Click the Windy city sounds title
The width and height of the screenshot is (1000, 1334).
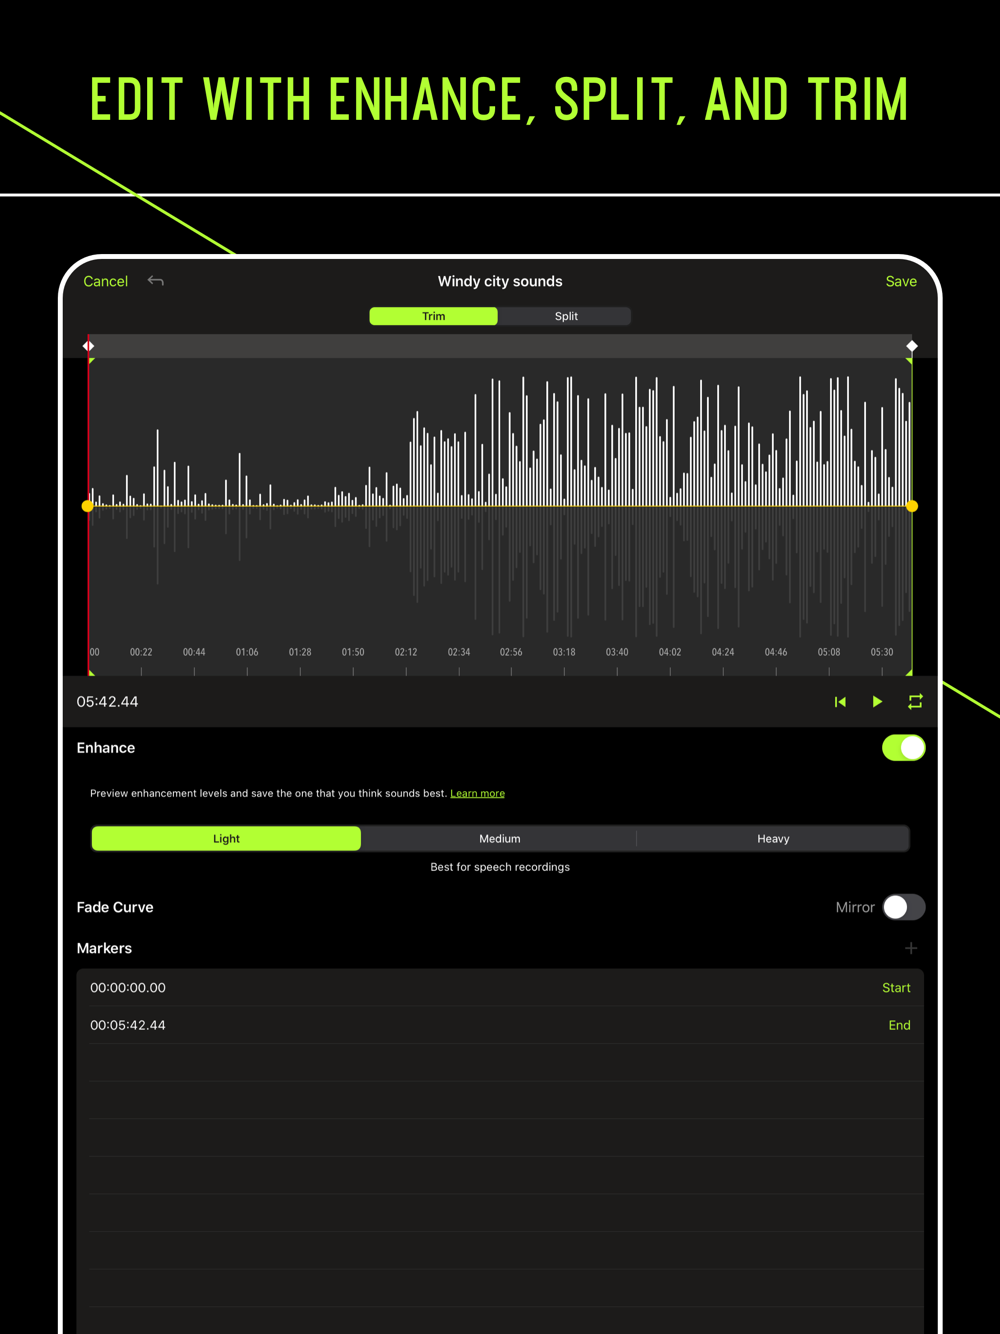coord(500,282)
